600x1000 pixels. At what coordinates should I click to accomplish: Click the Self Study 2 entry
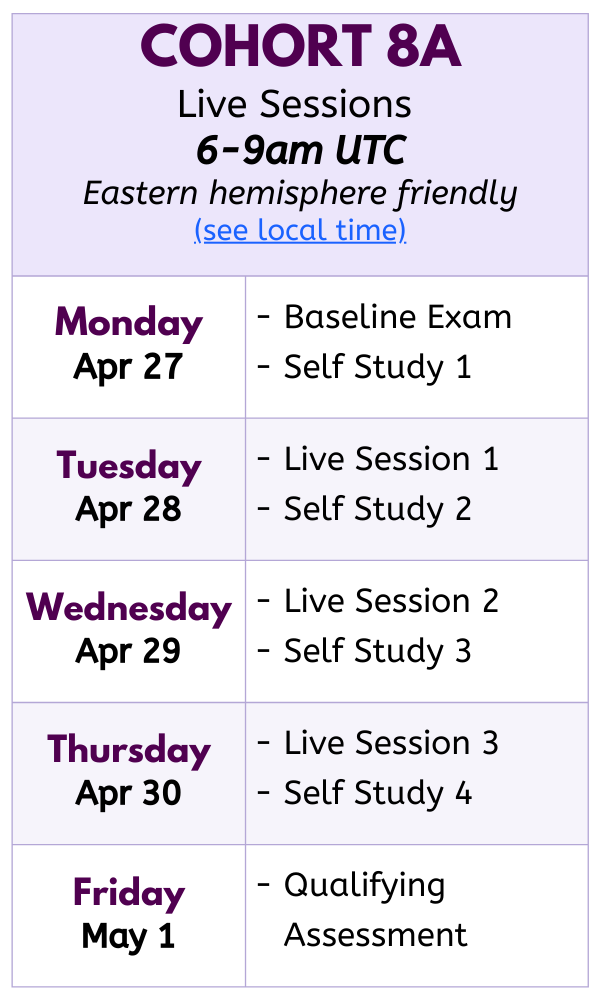[377, 509]
